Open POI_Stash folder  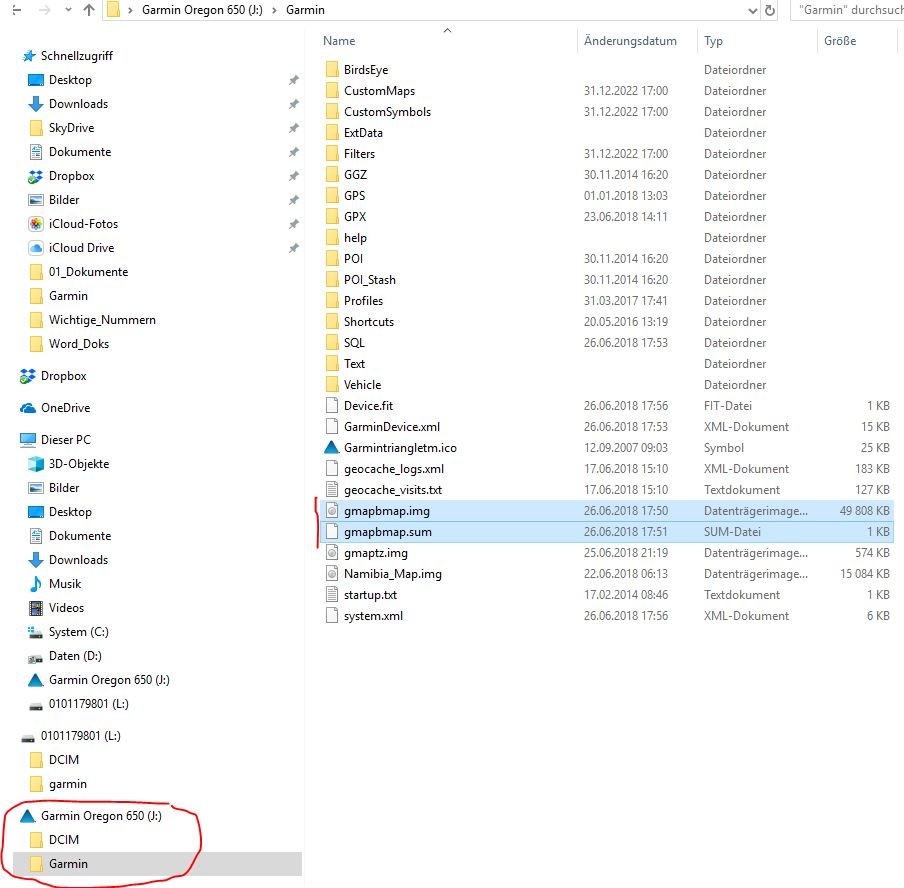pyautogui.click(x=370, y=280)
